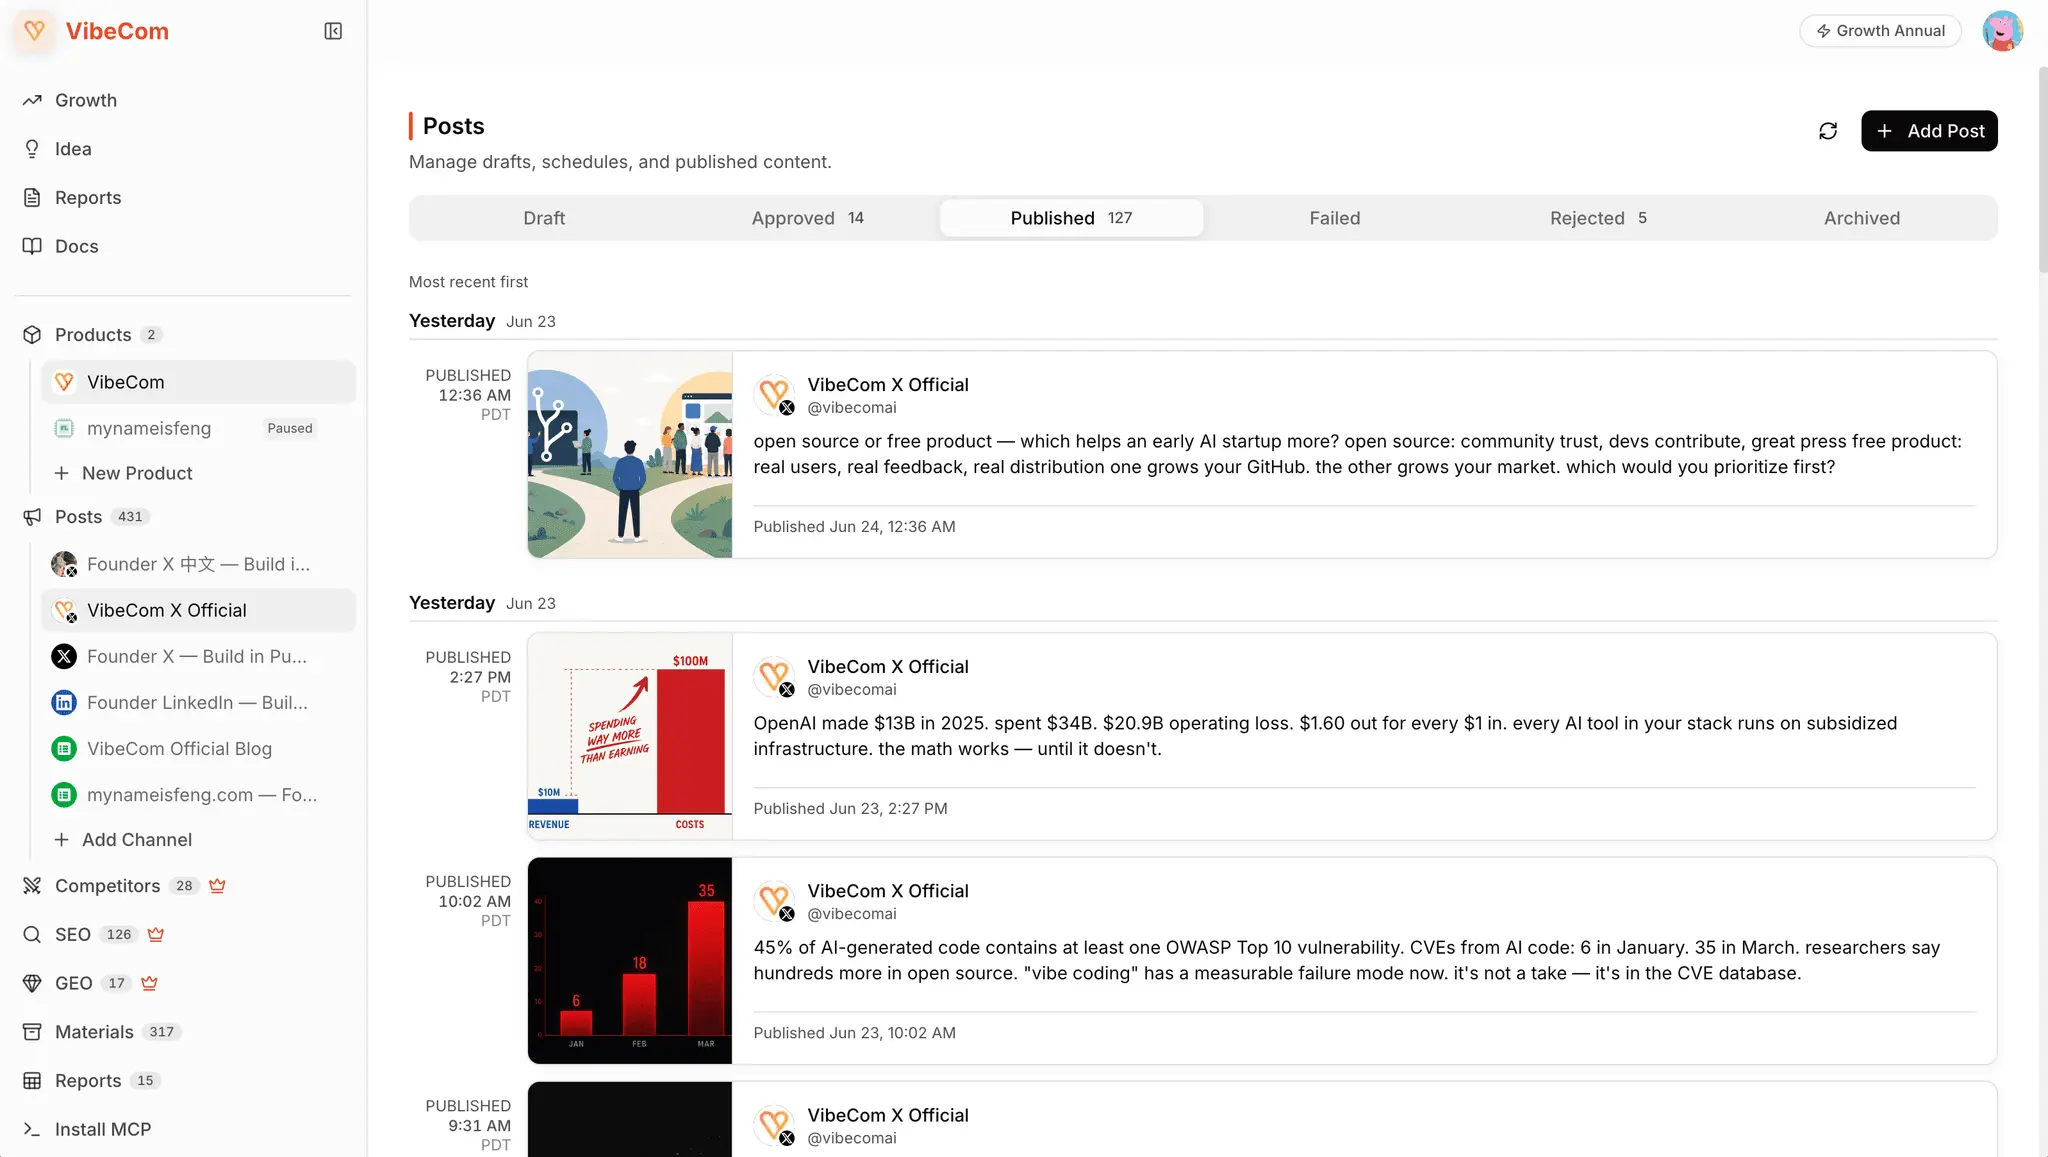The image size is (2048, 1157).
Task: Click the Paused badge on mynameisfeng
Action: tap(290, 429)
